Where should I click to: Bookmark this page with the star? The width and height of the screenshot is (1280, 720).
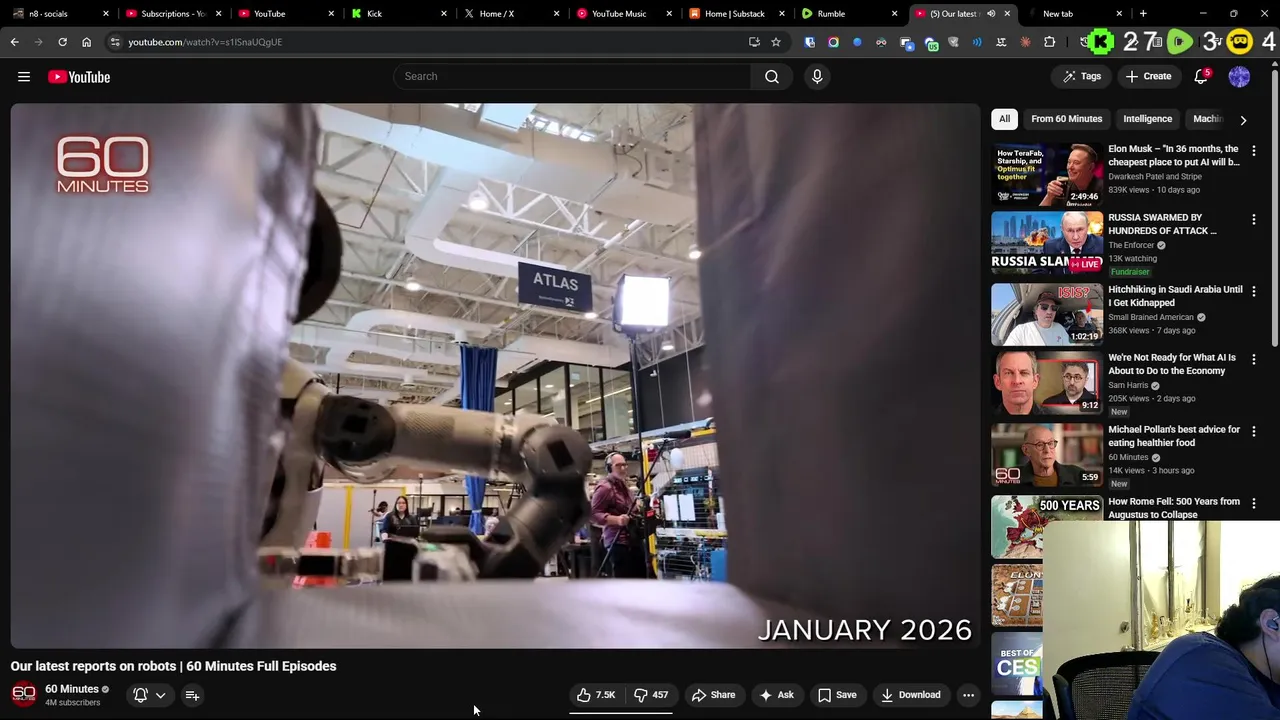775,42
